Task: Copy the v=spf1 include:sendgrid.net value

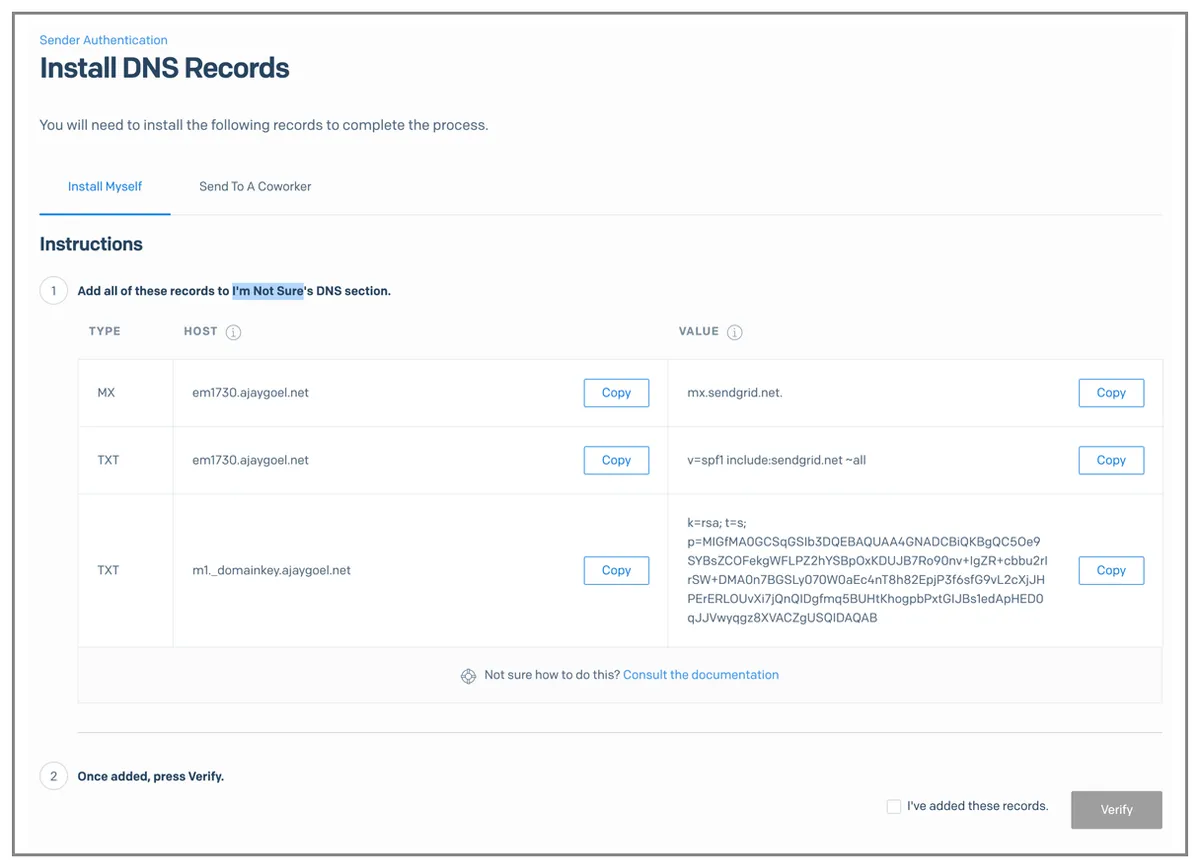Action: [1111, 460]
